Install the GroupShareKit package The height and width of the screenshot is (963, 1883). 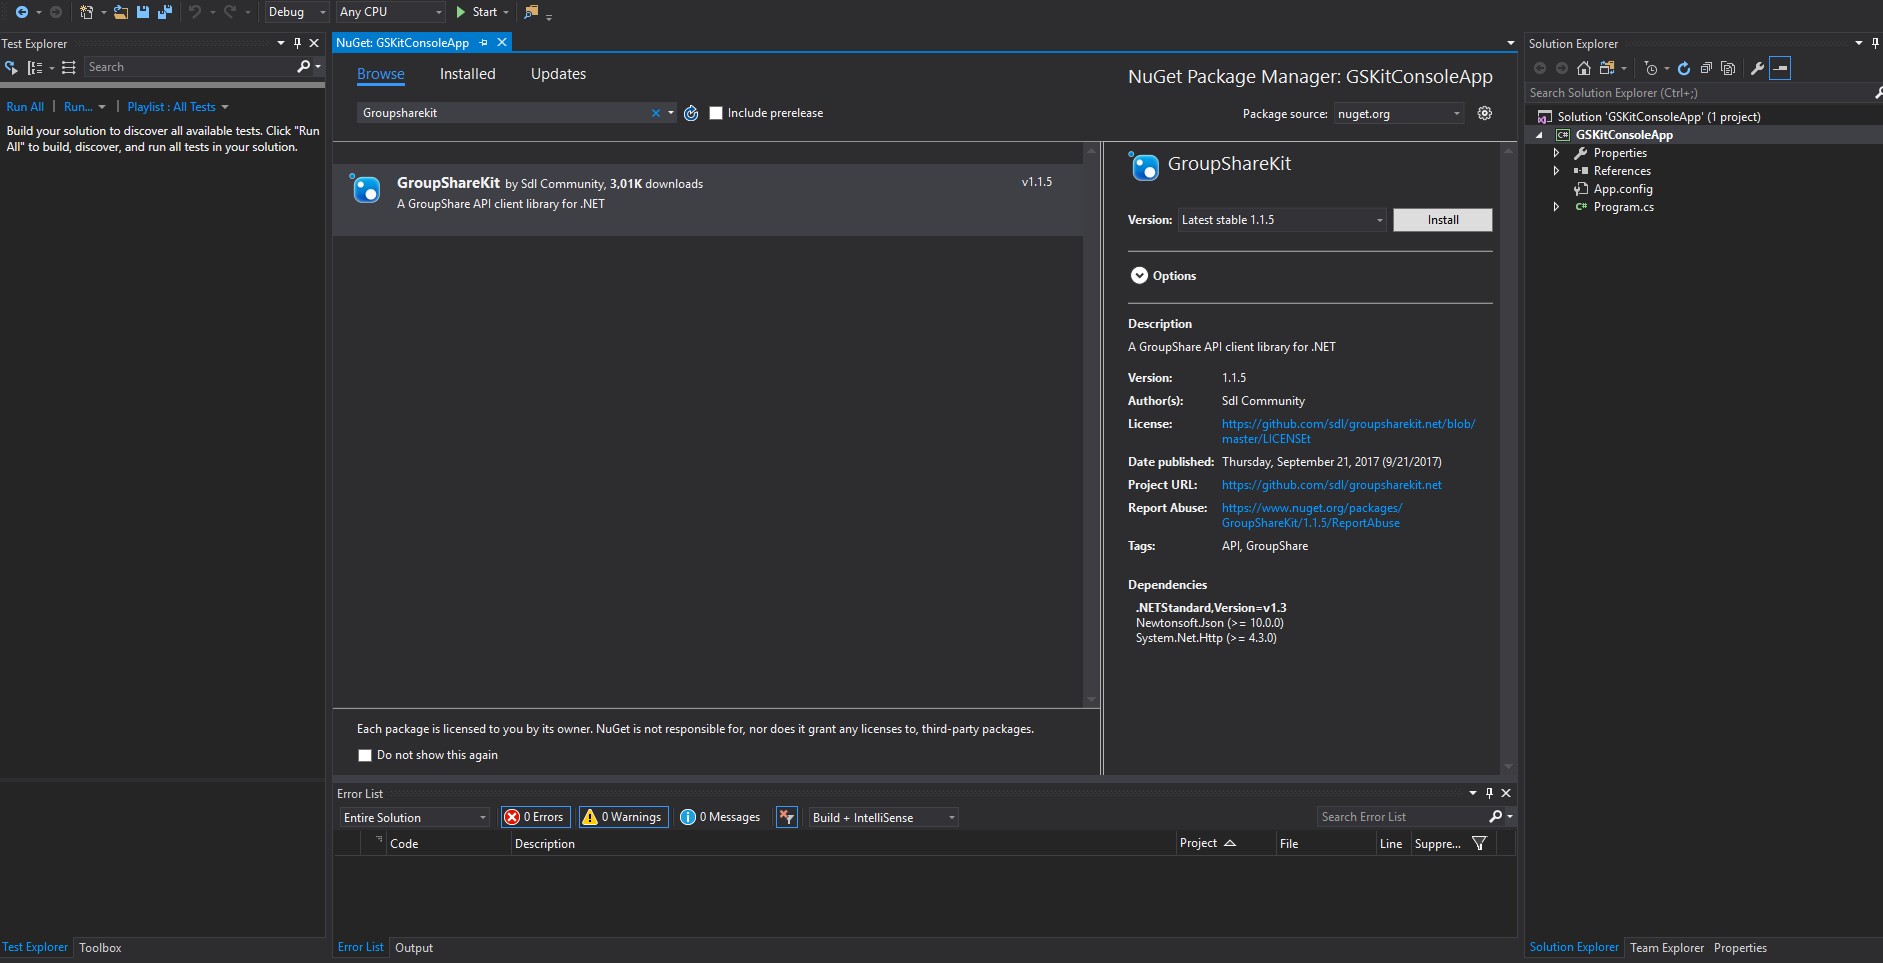1443,220
